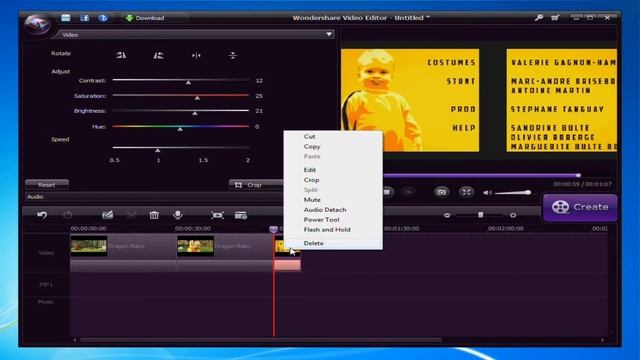
Task: Click the timeline playhead marker
Action: tap(273, 229)
